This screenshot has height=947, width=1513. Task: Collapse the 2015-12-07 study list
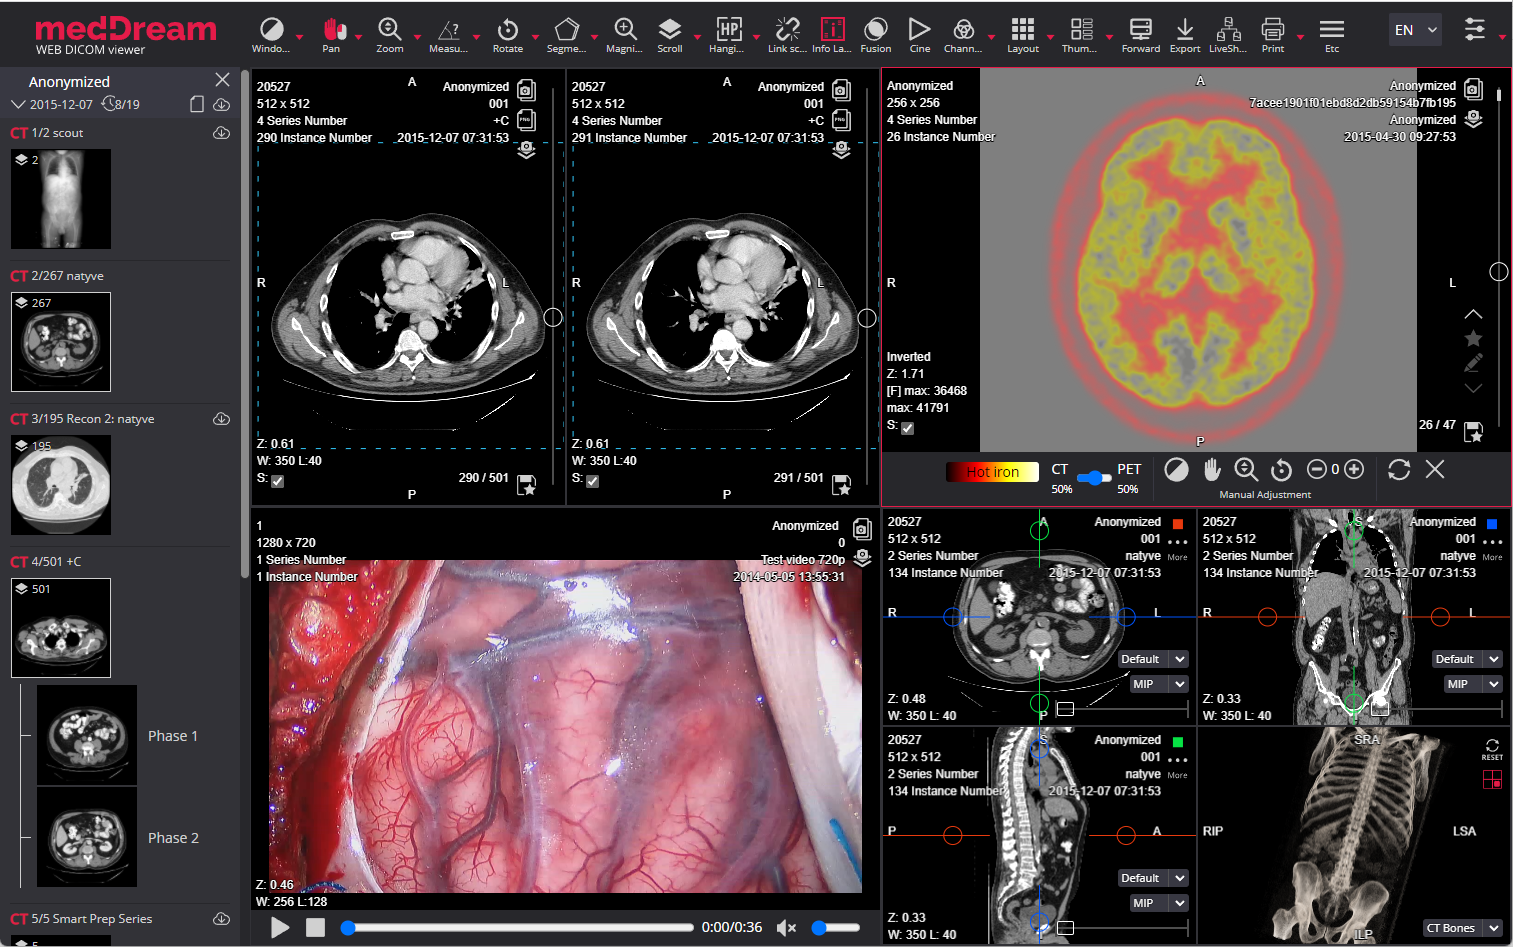point(18,104)
